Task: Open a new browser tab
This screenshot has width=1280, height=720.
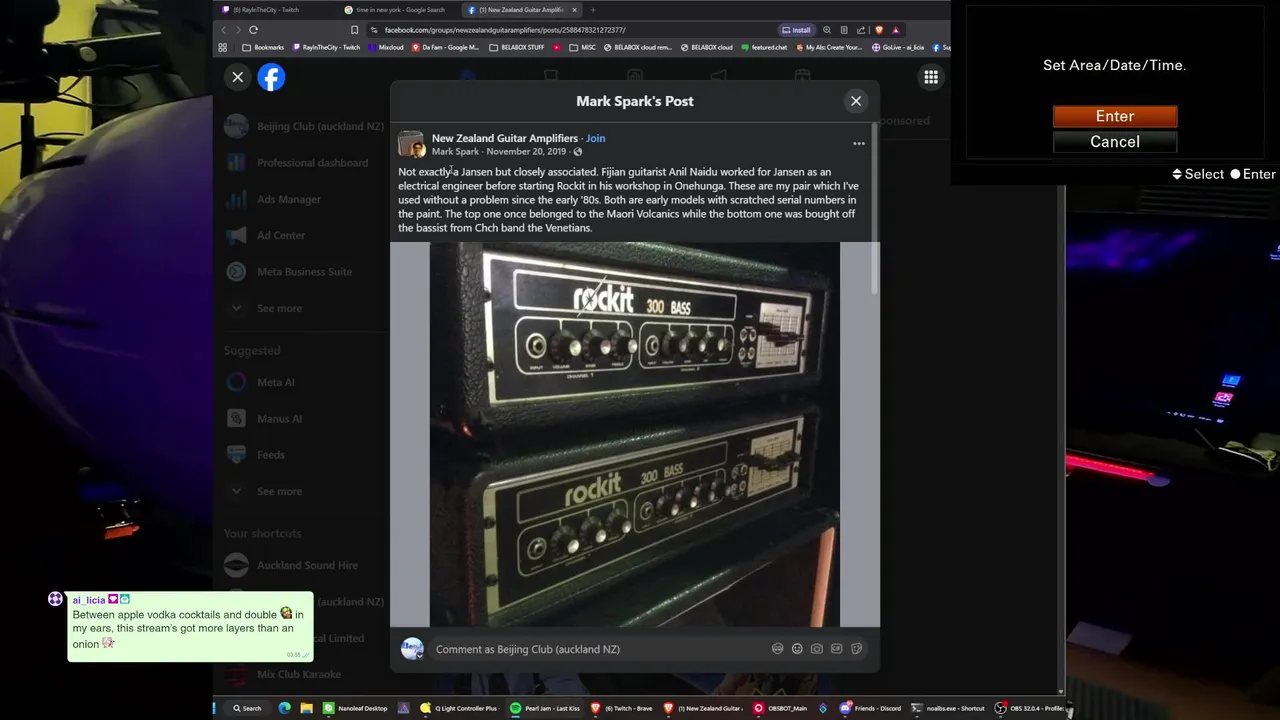Action: tap(592, 10)
